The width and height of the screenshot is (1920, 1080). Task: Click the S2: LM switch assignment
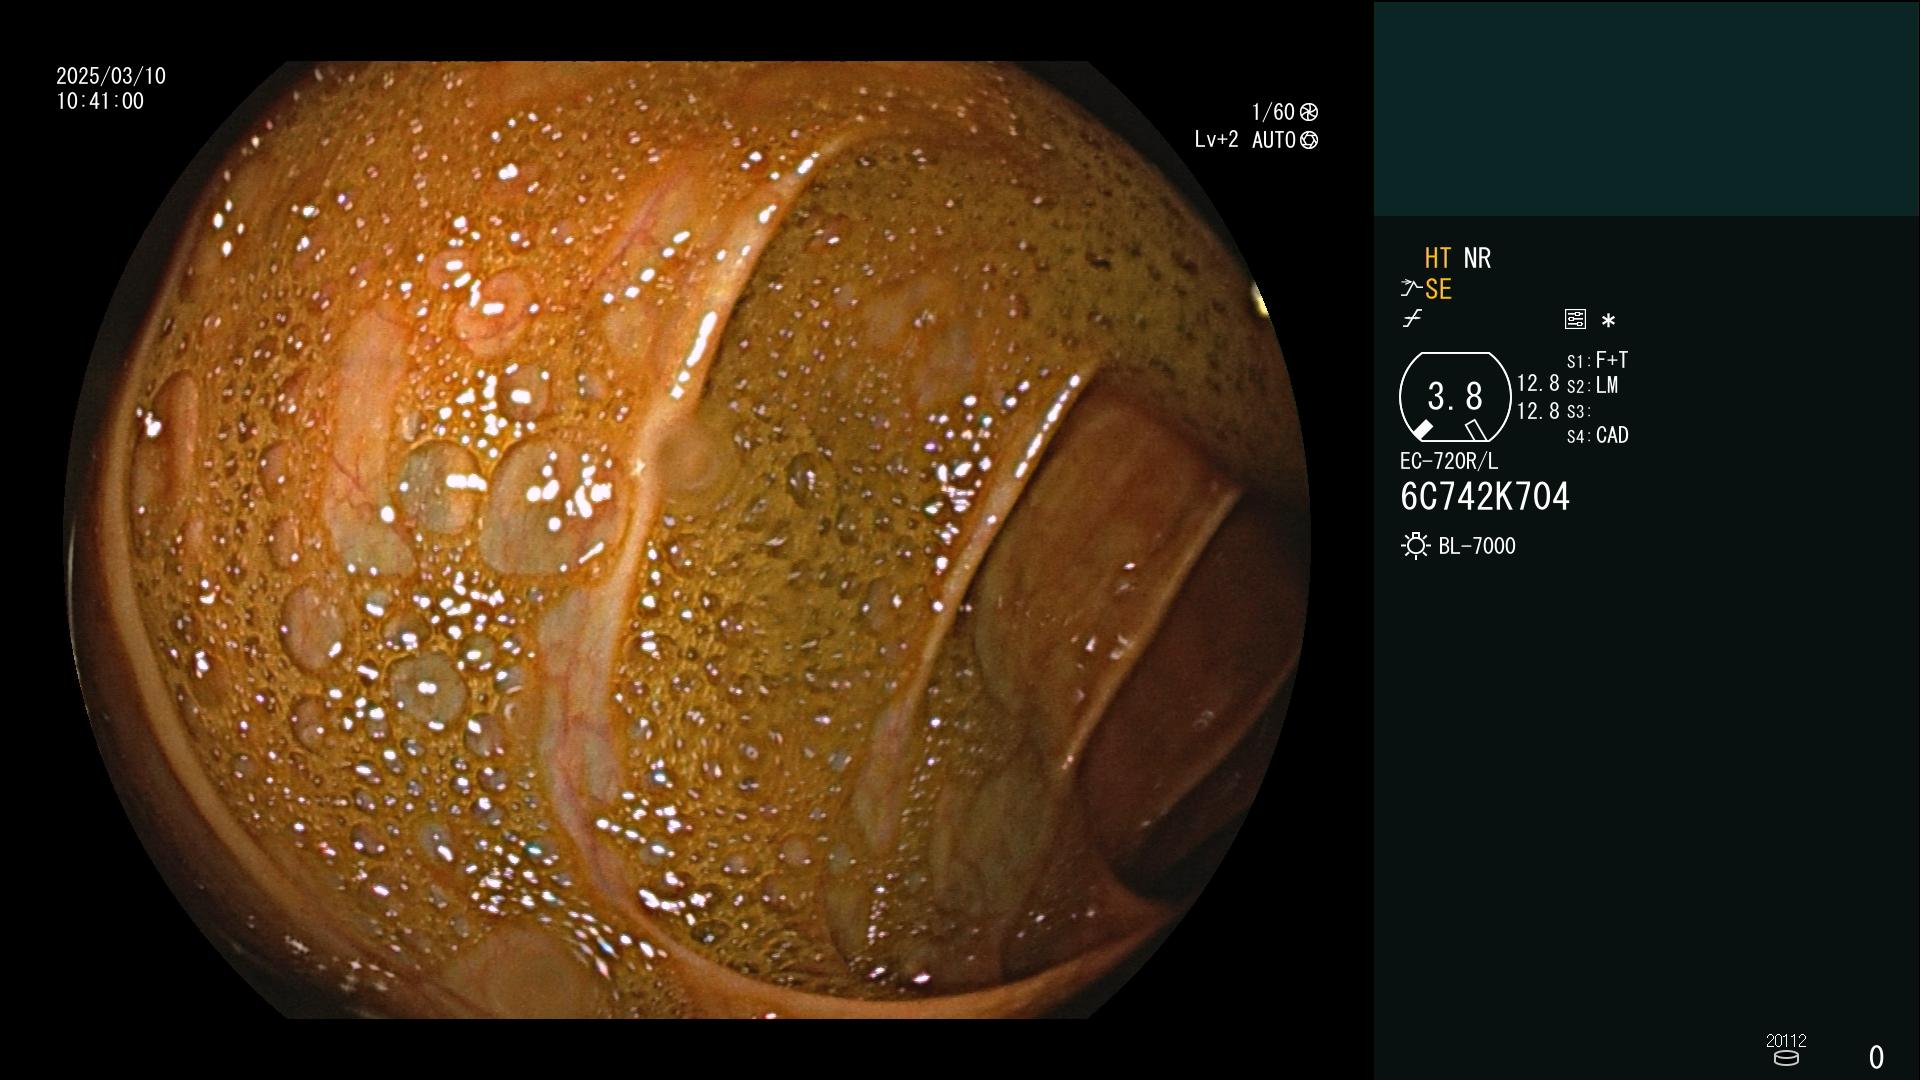pyautogui.click(x=1593, y=386)
